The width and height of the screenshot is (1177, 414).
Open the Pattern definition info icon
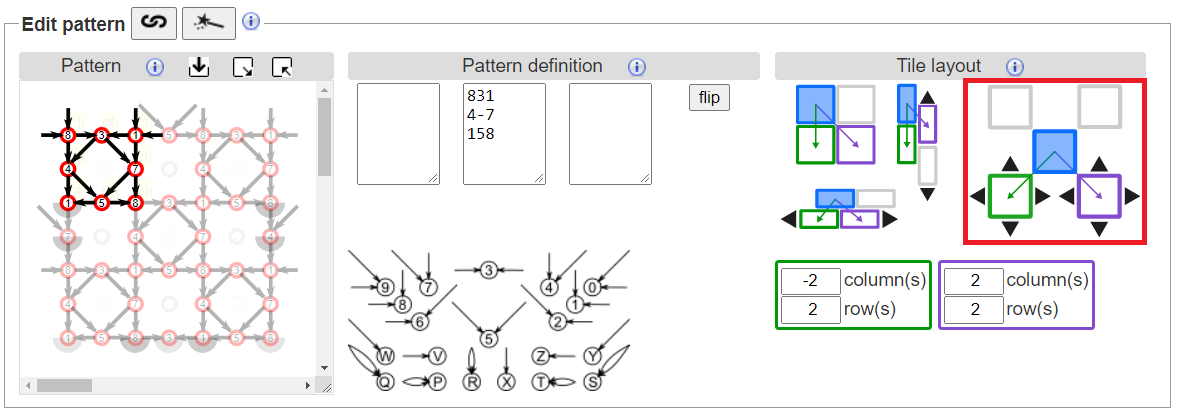tap(636, 67)
